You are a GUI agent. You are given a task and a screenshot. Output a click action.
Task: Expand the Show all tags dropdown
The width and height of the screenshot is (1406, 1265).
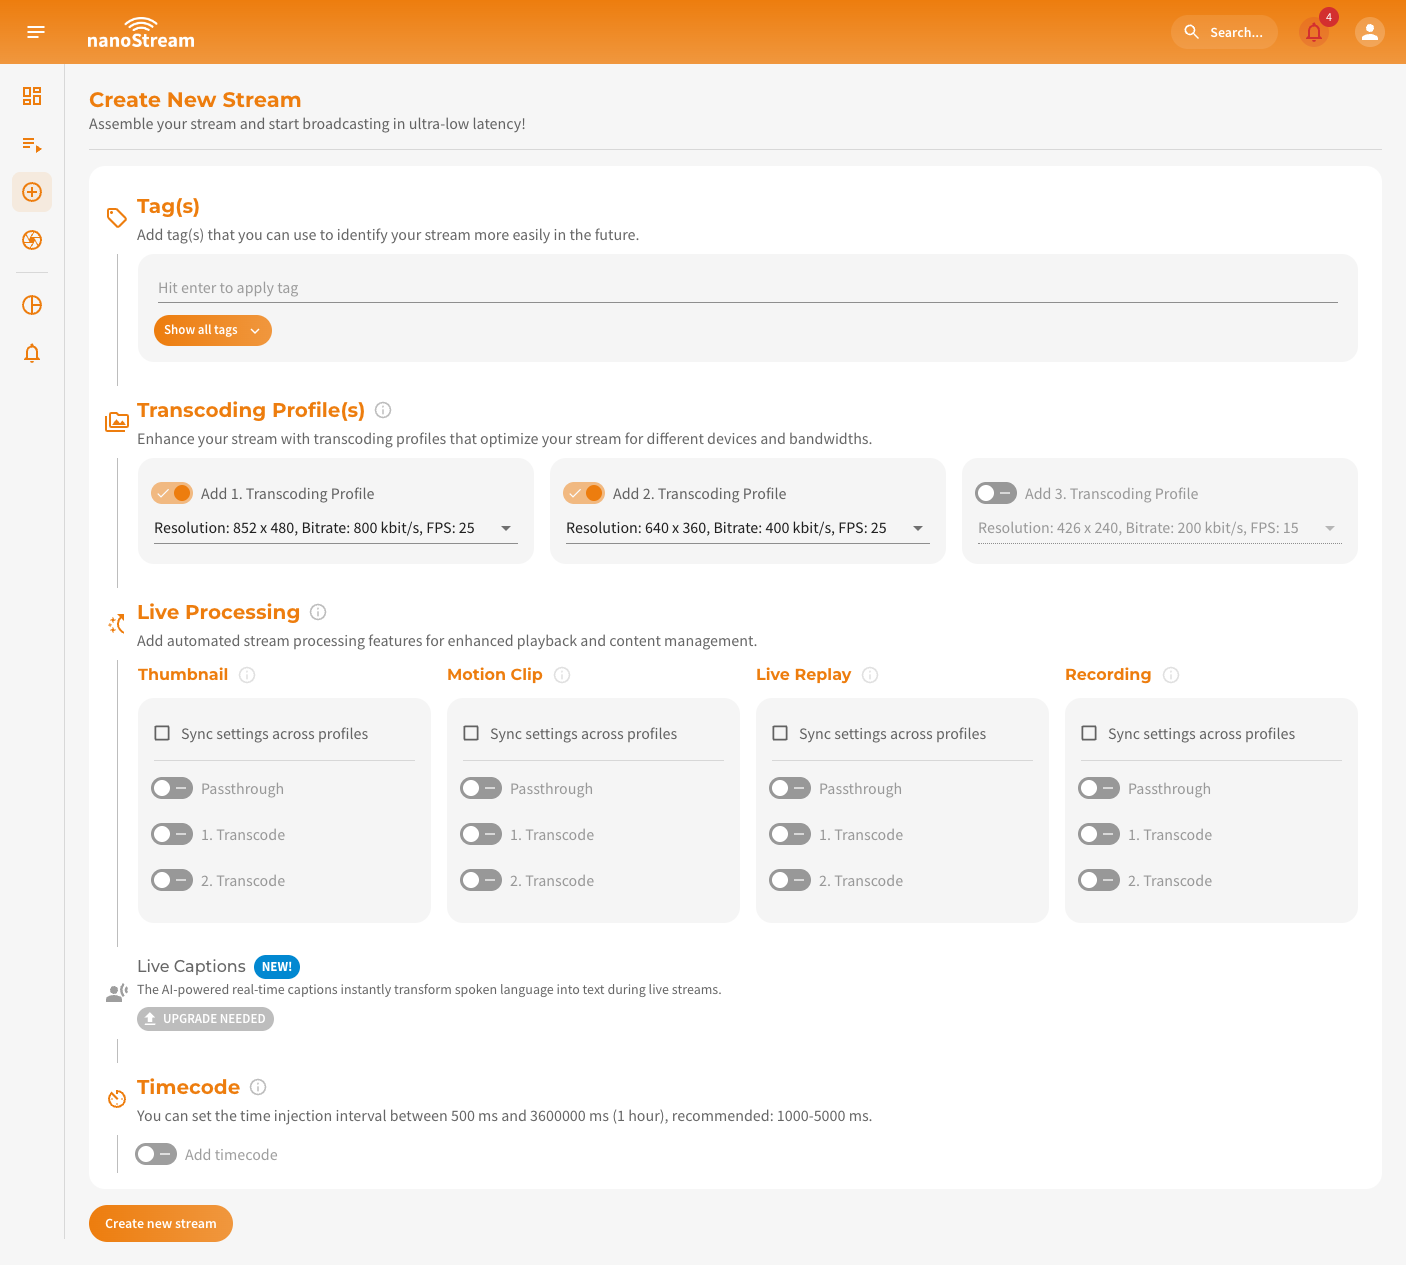[212, 330]
